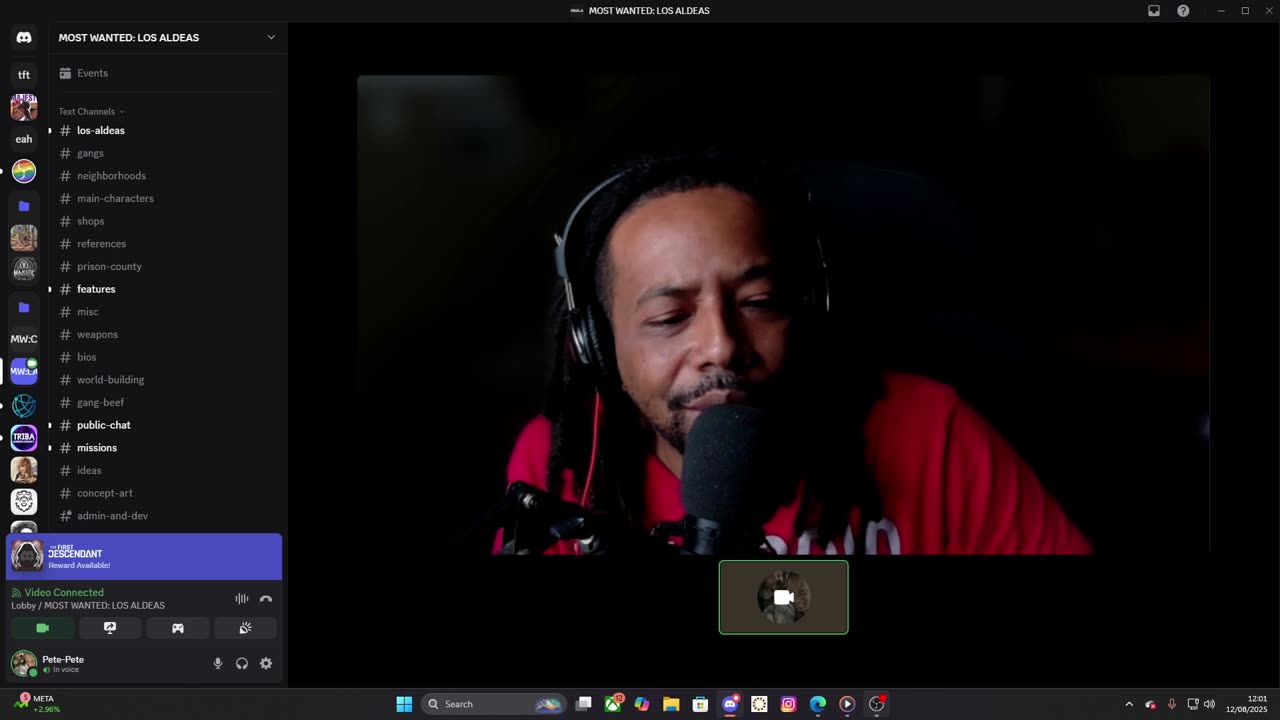Mute the microphone in user panel
The height and width of the screenshot is (720, 1280).
(x=218, y=663)
